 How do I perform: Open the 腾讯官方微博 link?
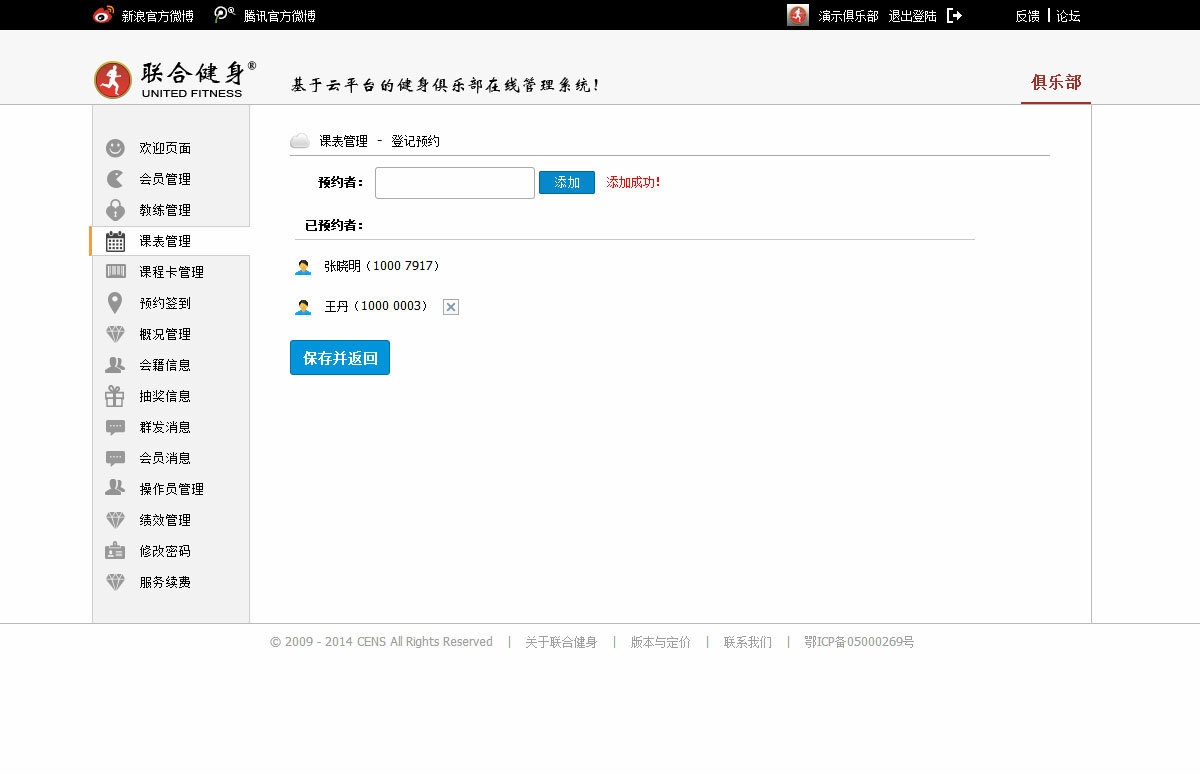279,16
